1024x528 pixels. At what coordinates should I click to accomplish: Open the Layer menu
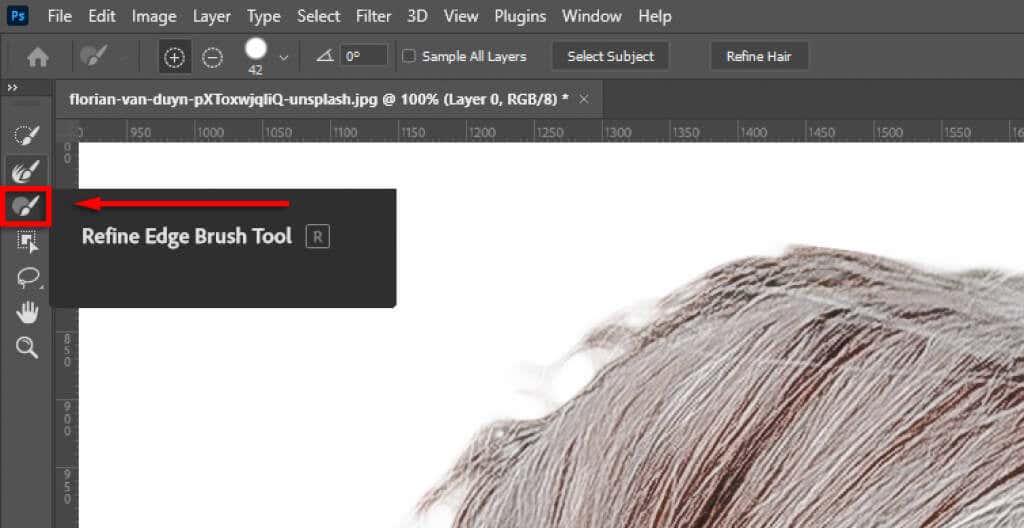click(211, 16)
